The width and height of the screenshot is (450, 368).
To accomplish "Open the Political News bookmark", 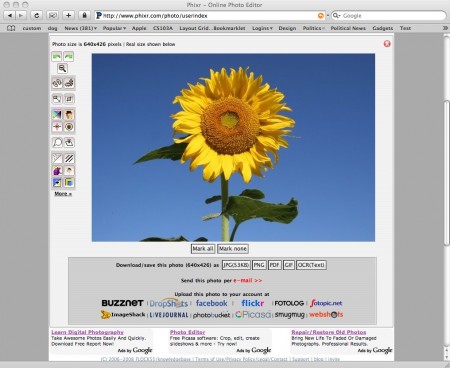I will tap(348, 28).
